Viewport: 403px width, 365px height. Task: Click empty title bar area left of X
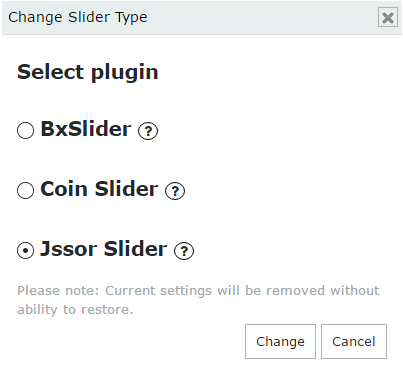(262, 17)
